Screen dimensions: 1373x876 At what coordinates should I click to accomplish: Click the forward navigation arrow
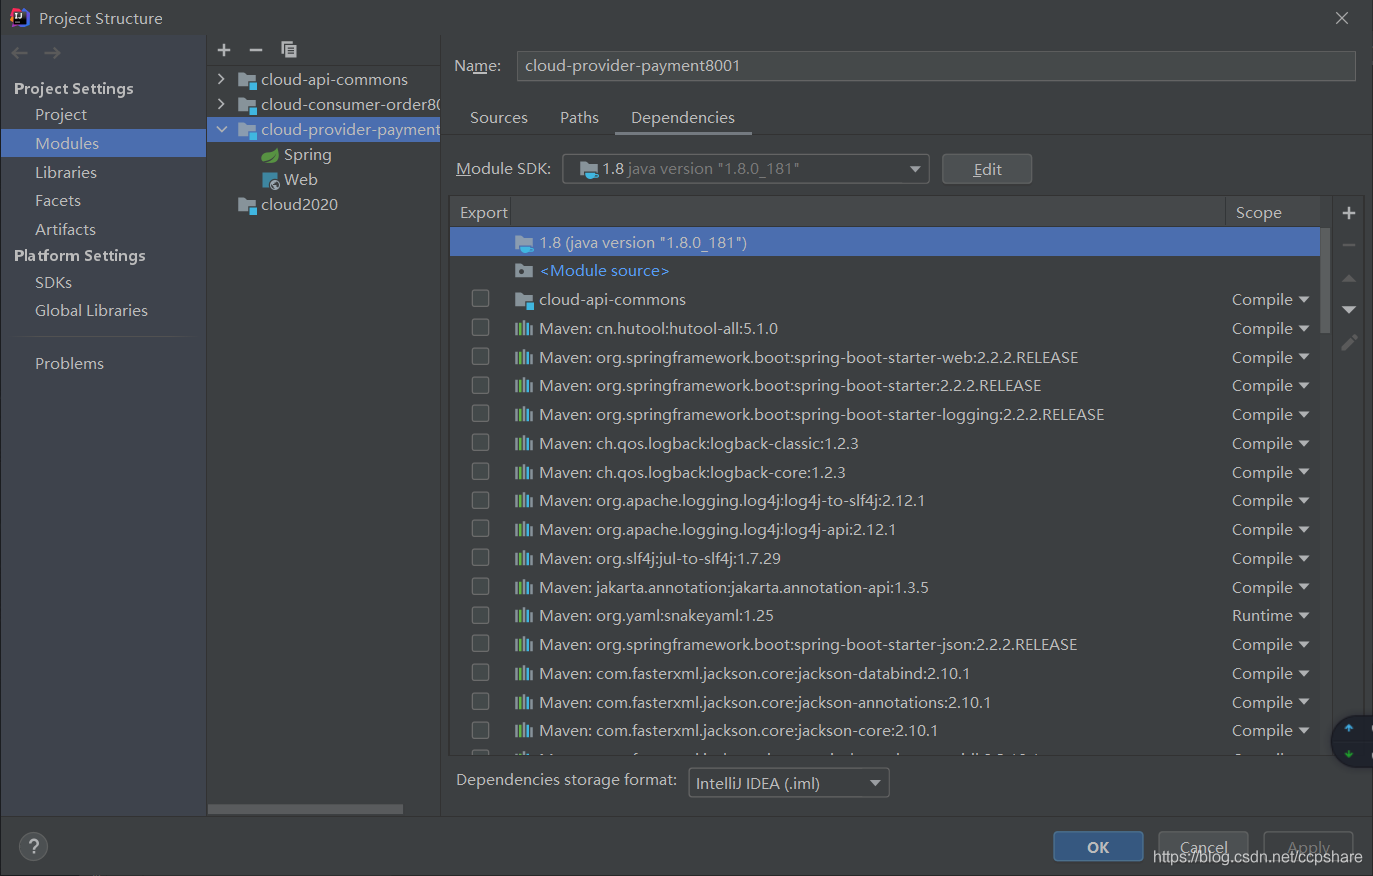tap(52, 53)
